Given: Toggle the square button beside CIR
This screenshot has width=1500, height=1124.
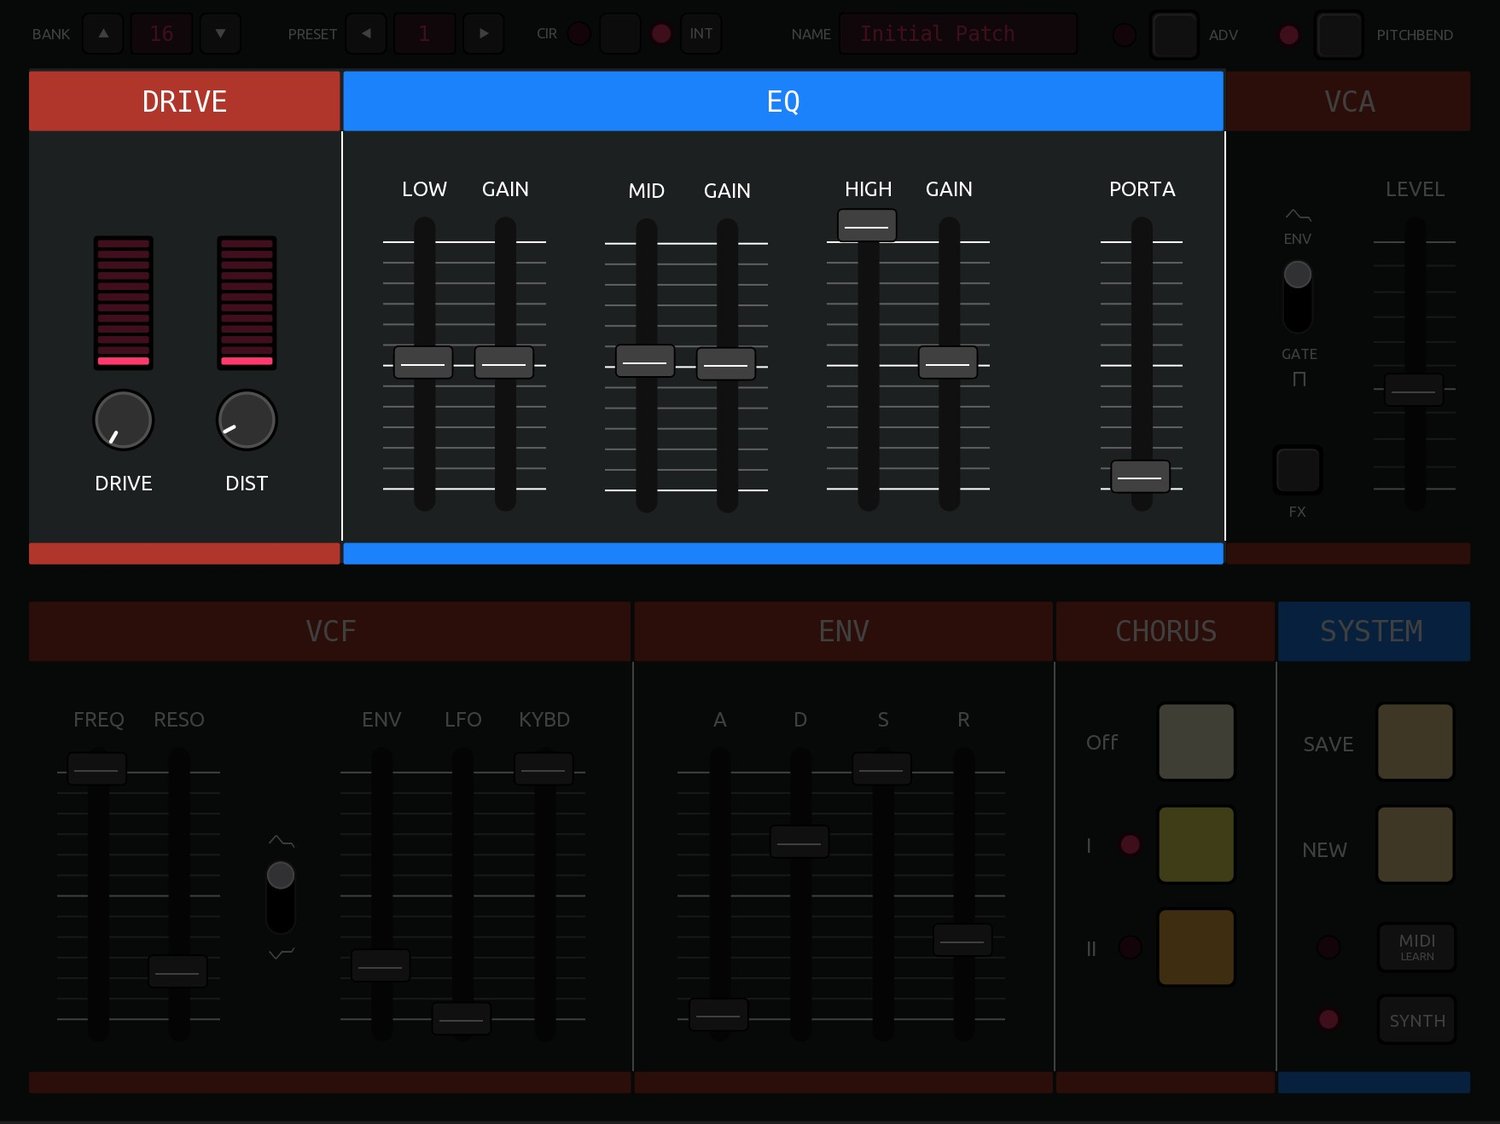Looking at the screenshot, I should point(620,34).
